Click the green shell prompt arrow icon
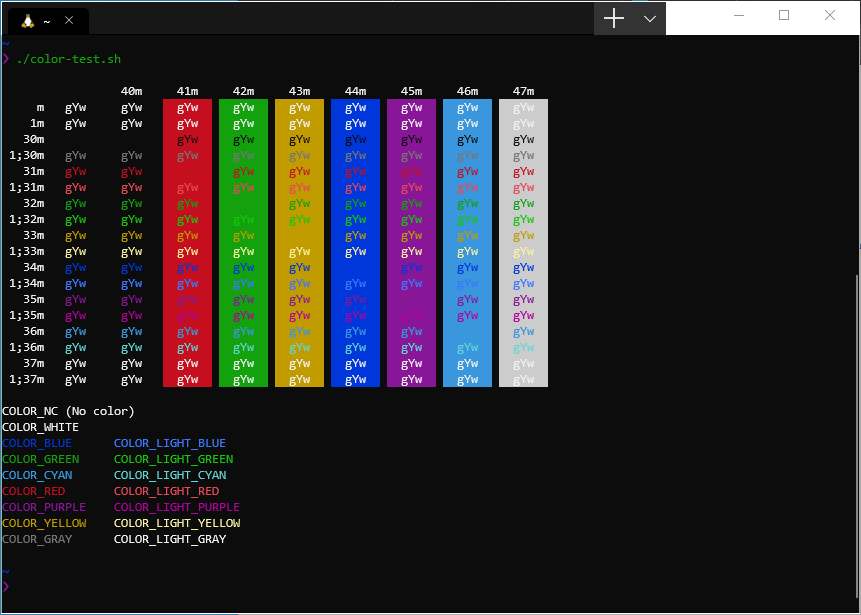Screen dimensions: 861x615 (x=8, y=59)
